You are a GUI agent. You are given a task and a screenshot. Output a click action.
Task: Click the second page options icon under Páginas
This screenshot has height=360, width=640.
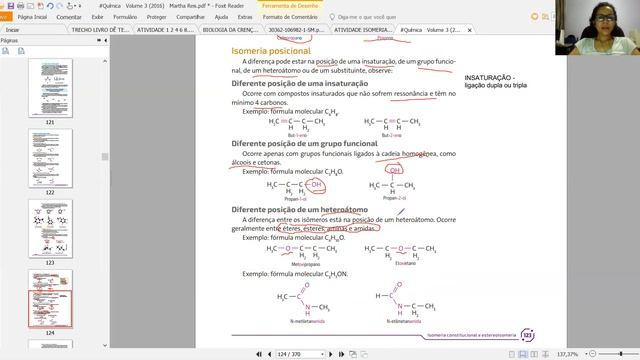(x=21, y=51)
